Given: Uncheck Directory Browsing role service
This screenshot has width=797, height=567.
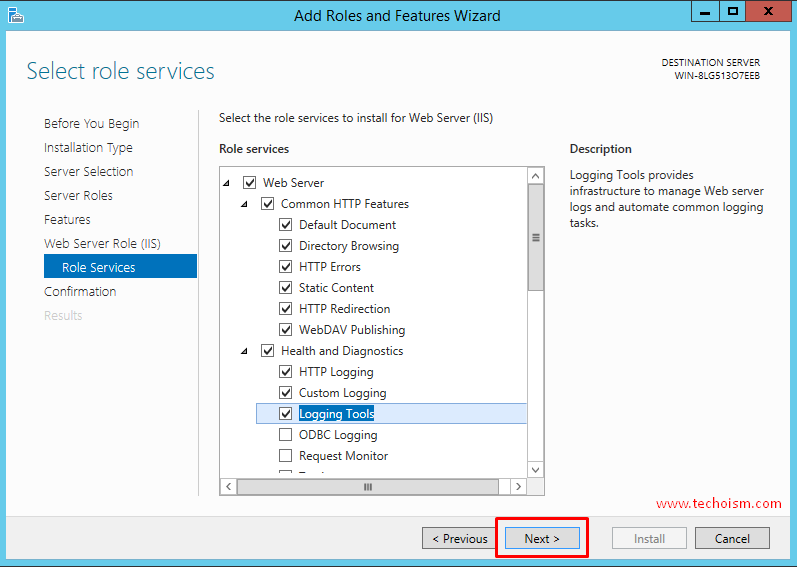Looking at the screenshot, I should click(x=286, y=246).
